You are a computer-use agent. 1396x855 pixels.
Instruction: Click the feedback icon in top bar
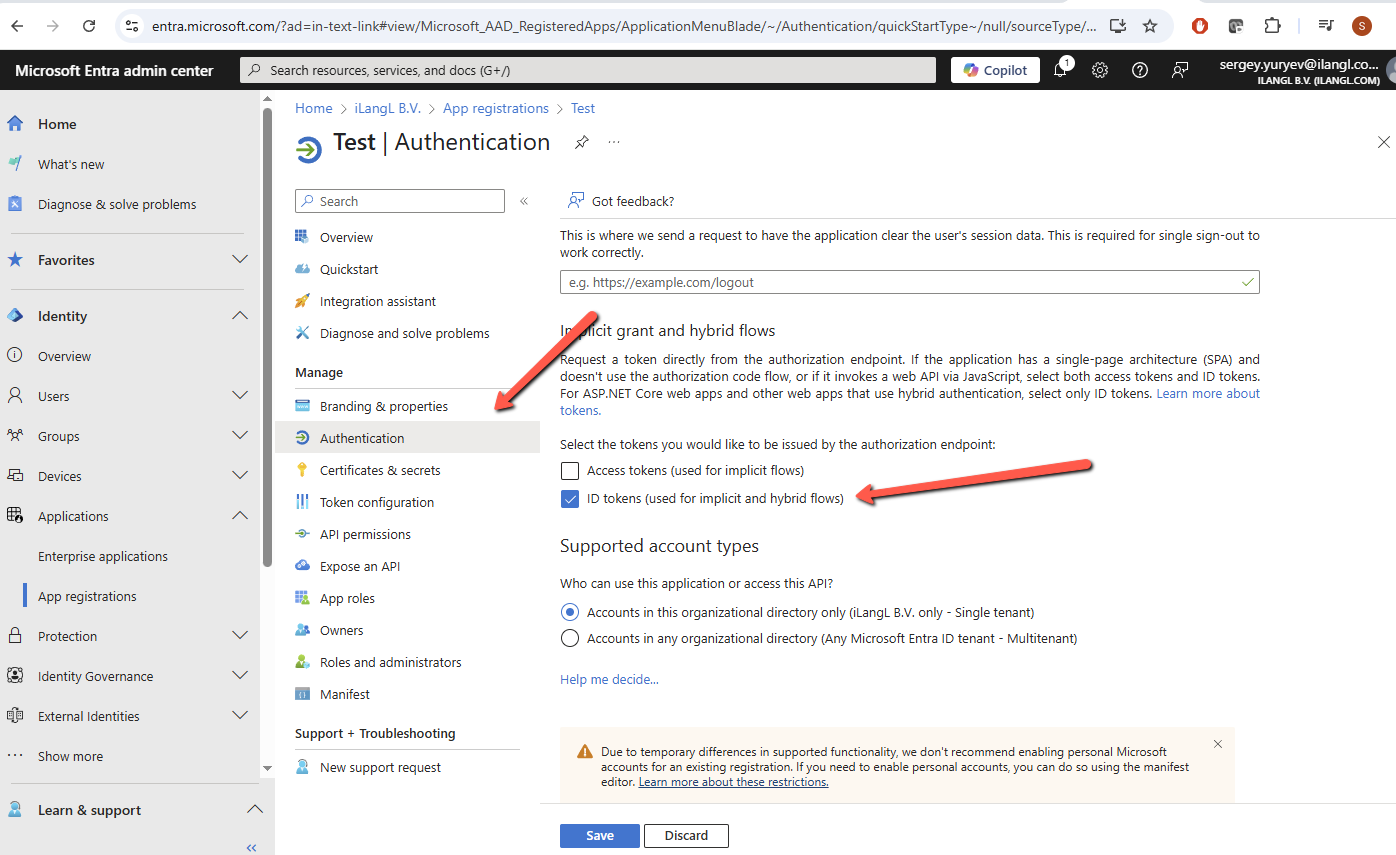coord(1180,70)
